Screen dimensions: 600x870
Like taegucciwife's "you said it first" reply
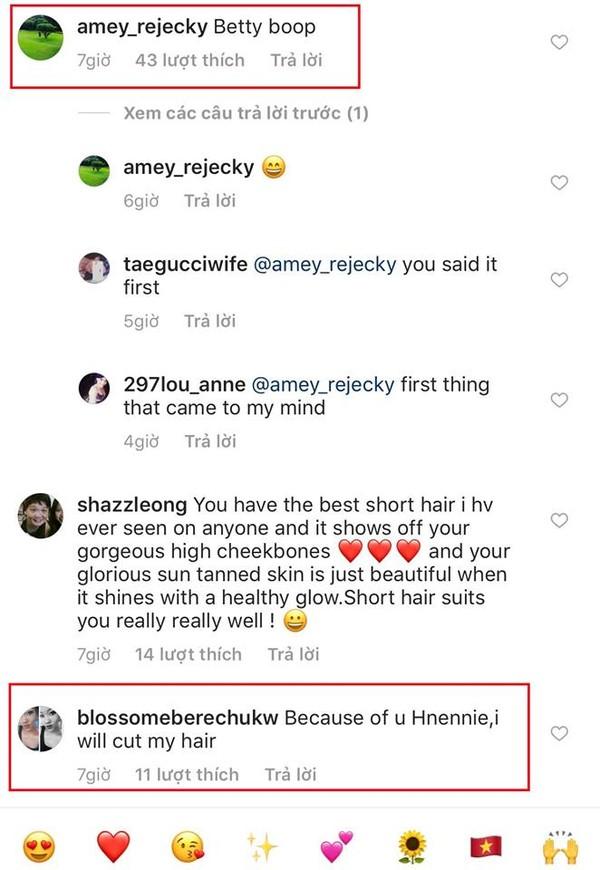(560, 280)
